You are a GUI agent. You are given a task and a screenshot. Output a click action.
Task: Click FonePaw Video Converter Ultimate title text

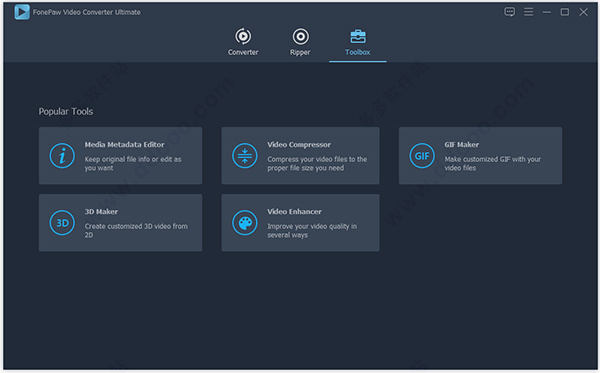pyautogui.click(x=86, y=12)
